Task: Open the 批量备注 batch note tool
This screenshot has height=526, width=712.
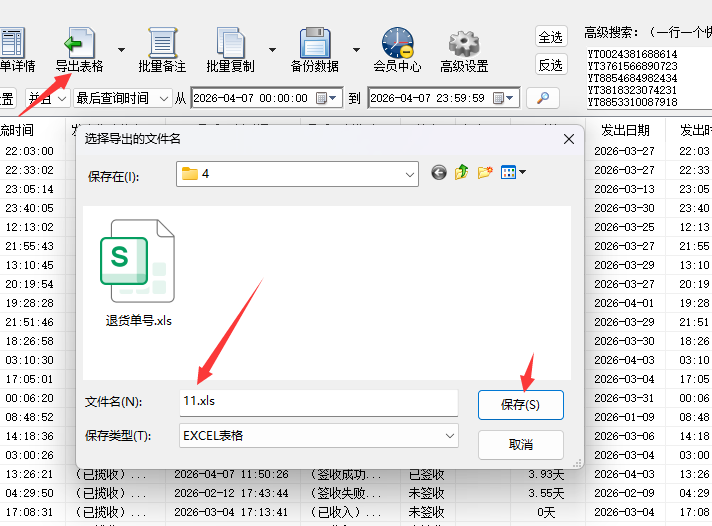Action: 162,48
